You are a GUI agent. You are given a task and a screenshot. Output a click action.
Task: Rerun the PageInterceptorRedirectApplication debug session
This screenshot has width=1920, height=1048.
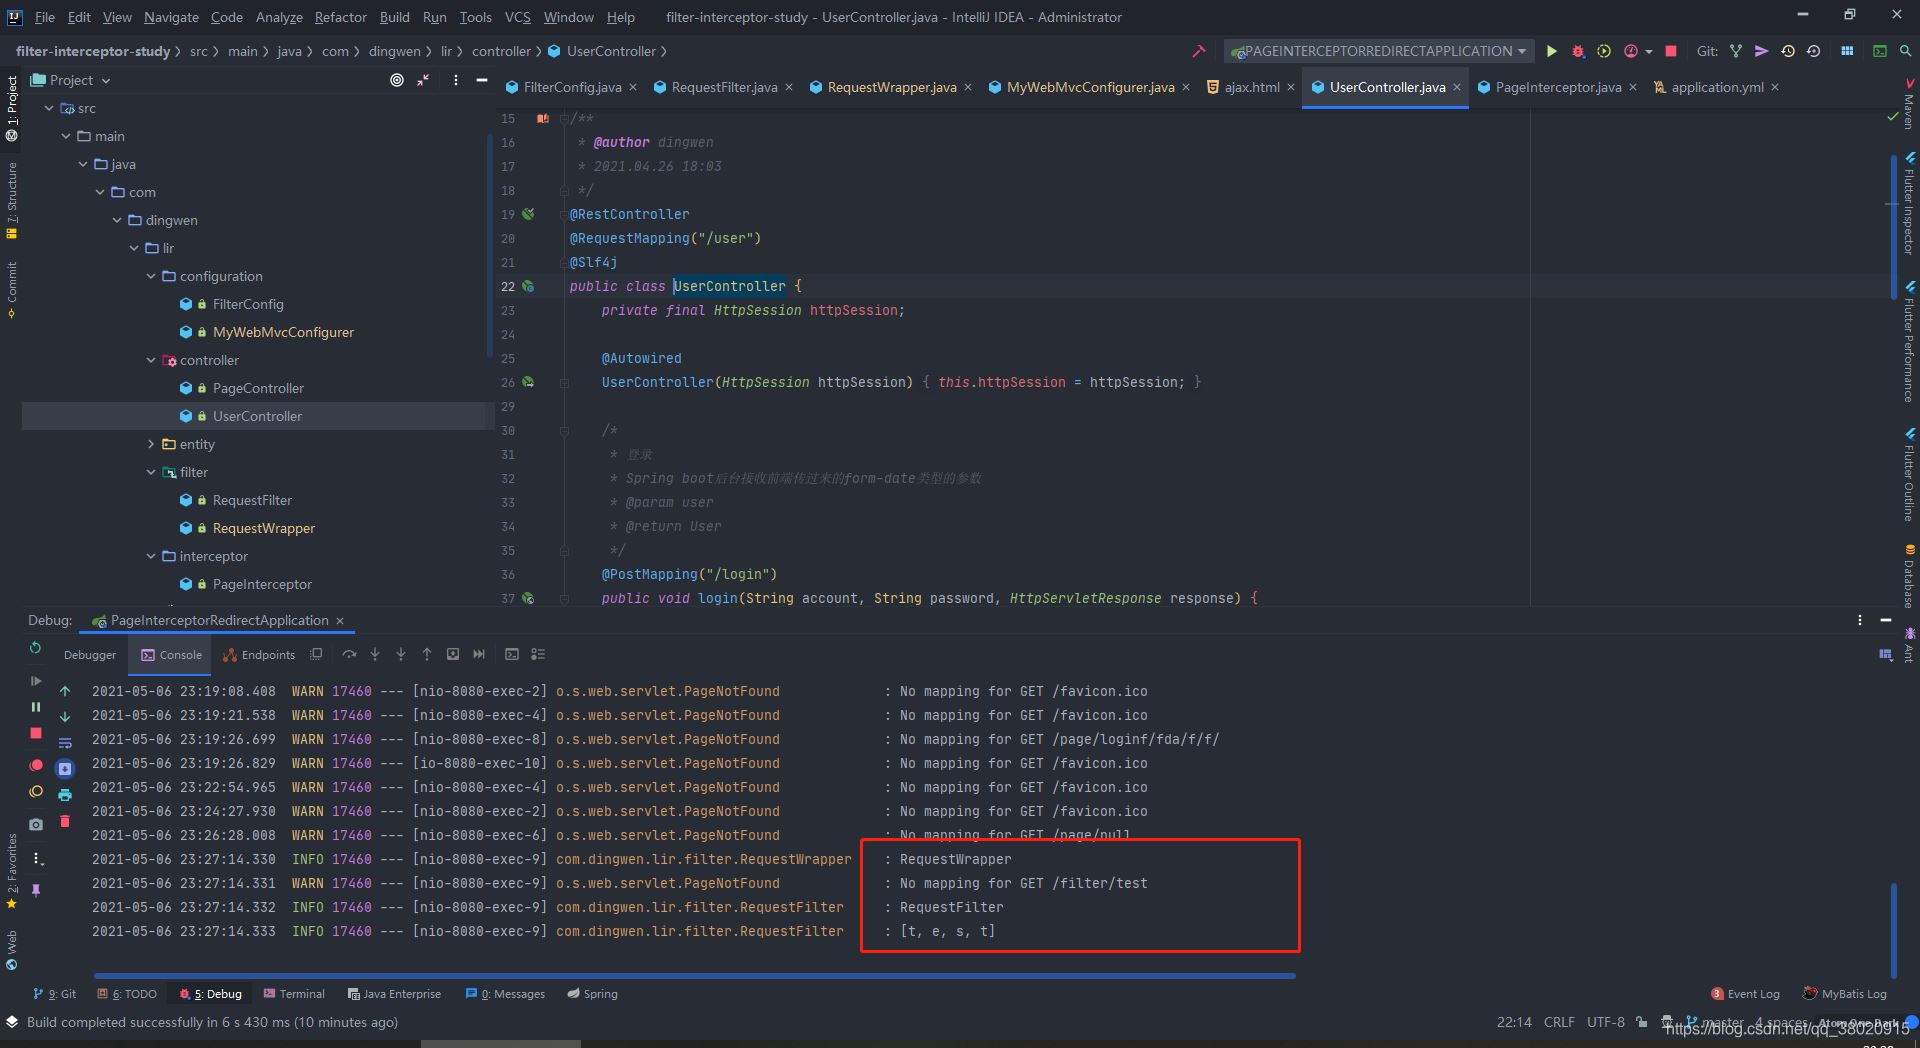(37, 648)
